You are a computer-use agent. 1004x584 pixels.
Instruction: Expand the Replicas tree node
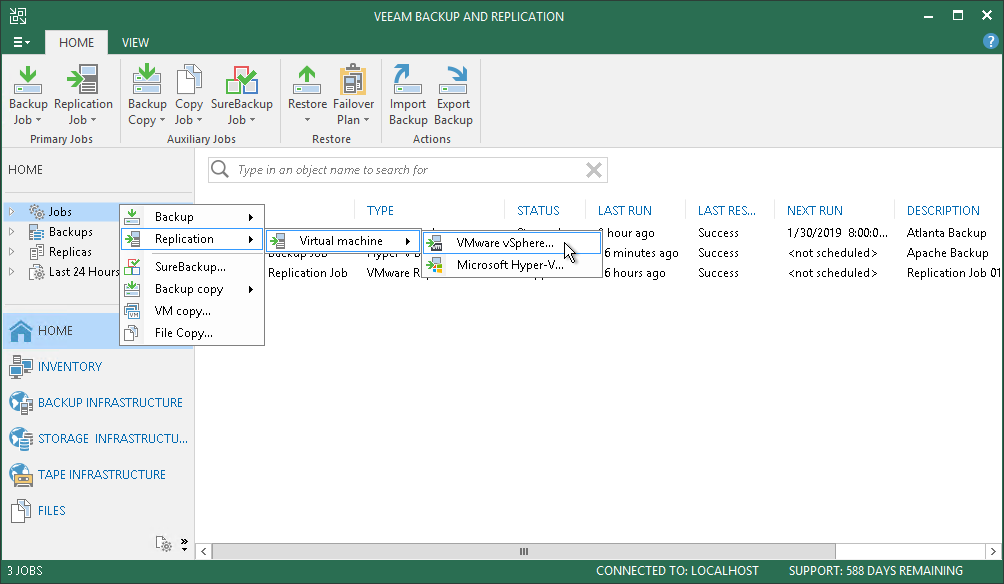[x=11, y=252]
